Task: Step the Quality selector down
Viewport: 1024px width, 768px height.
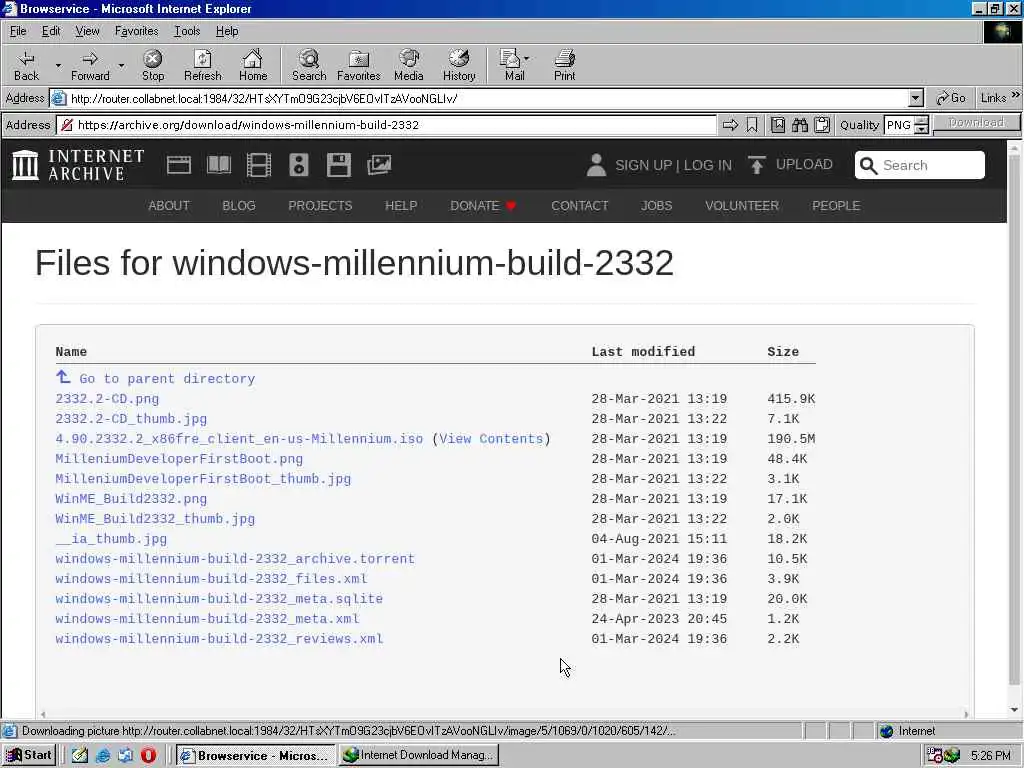Action: coord(921,129)
